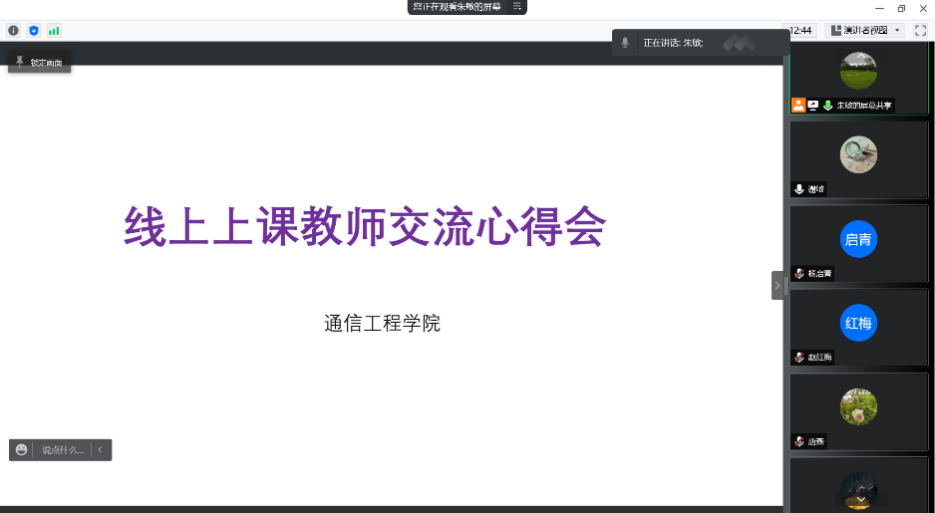This screenshot has width=935, height=513.
Task: Click the green microphone icon on first thumbnail
Action: point(828,105)
